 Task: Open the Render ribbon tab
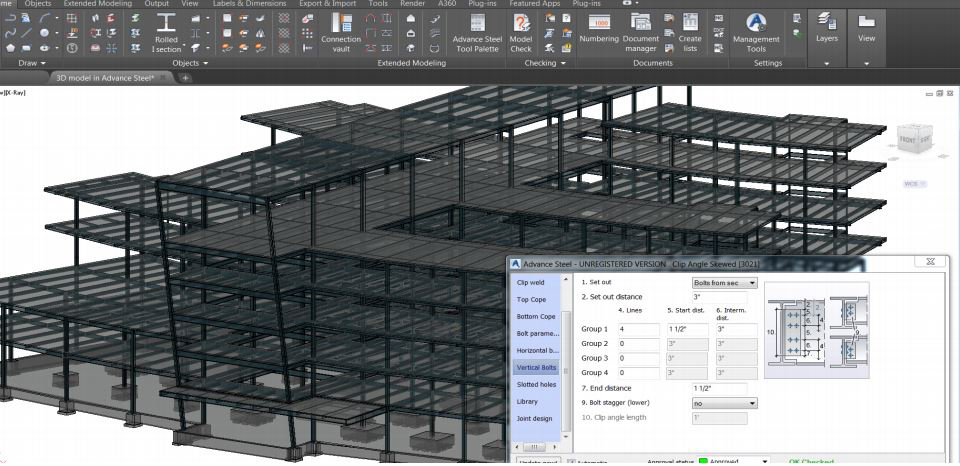[x=412, y=4]
